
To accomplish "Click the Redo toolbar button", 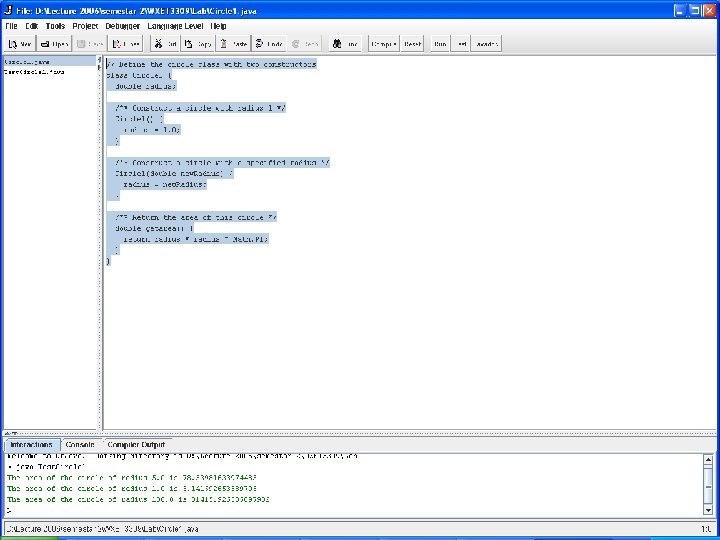I will point(305,44).
